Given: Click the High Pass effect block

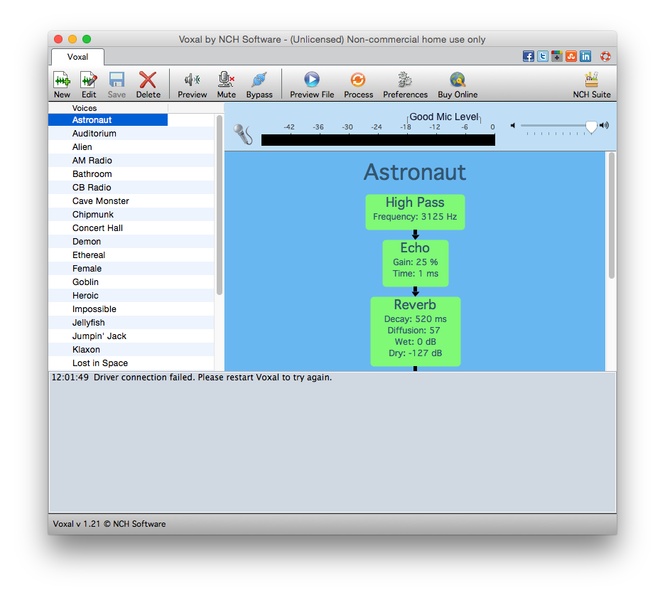Looking at the screenshot, I should tap(415, 212).
